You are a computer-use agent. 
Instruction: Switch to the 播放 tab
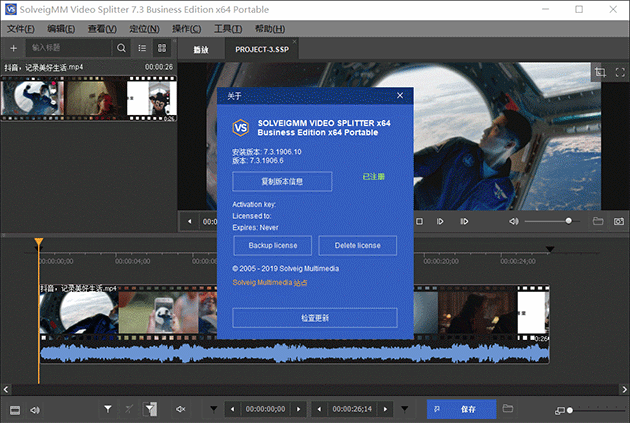coord(201,50)
